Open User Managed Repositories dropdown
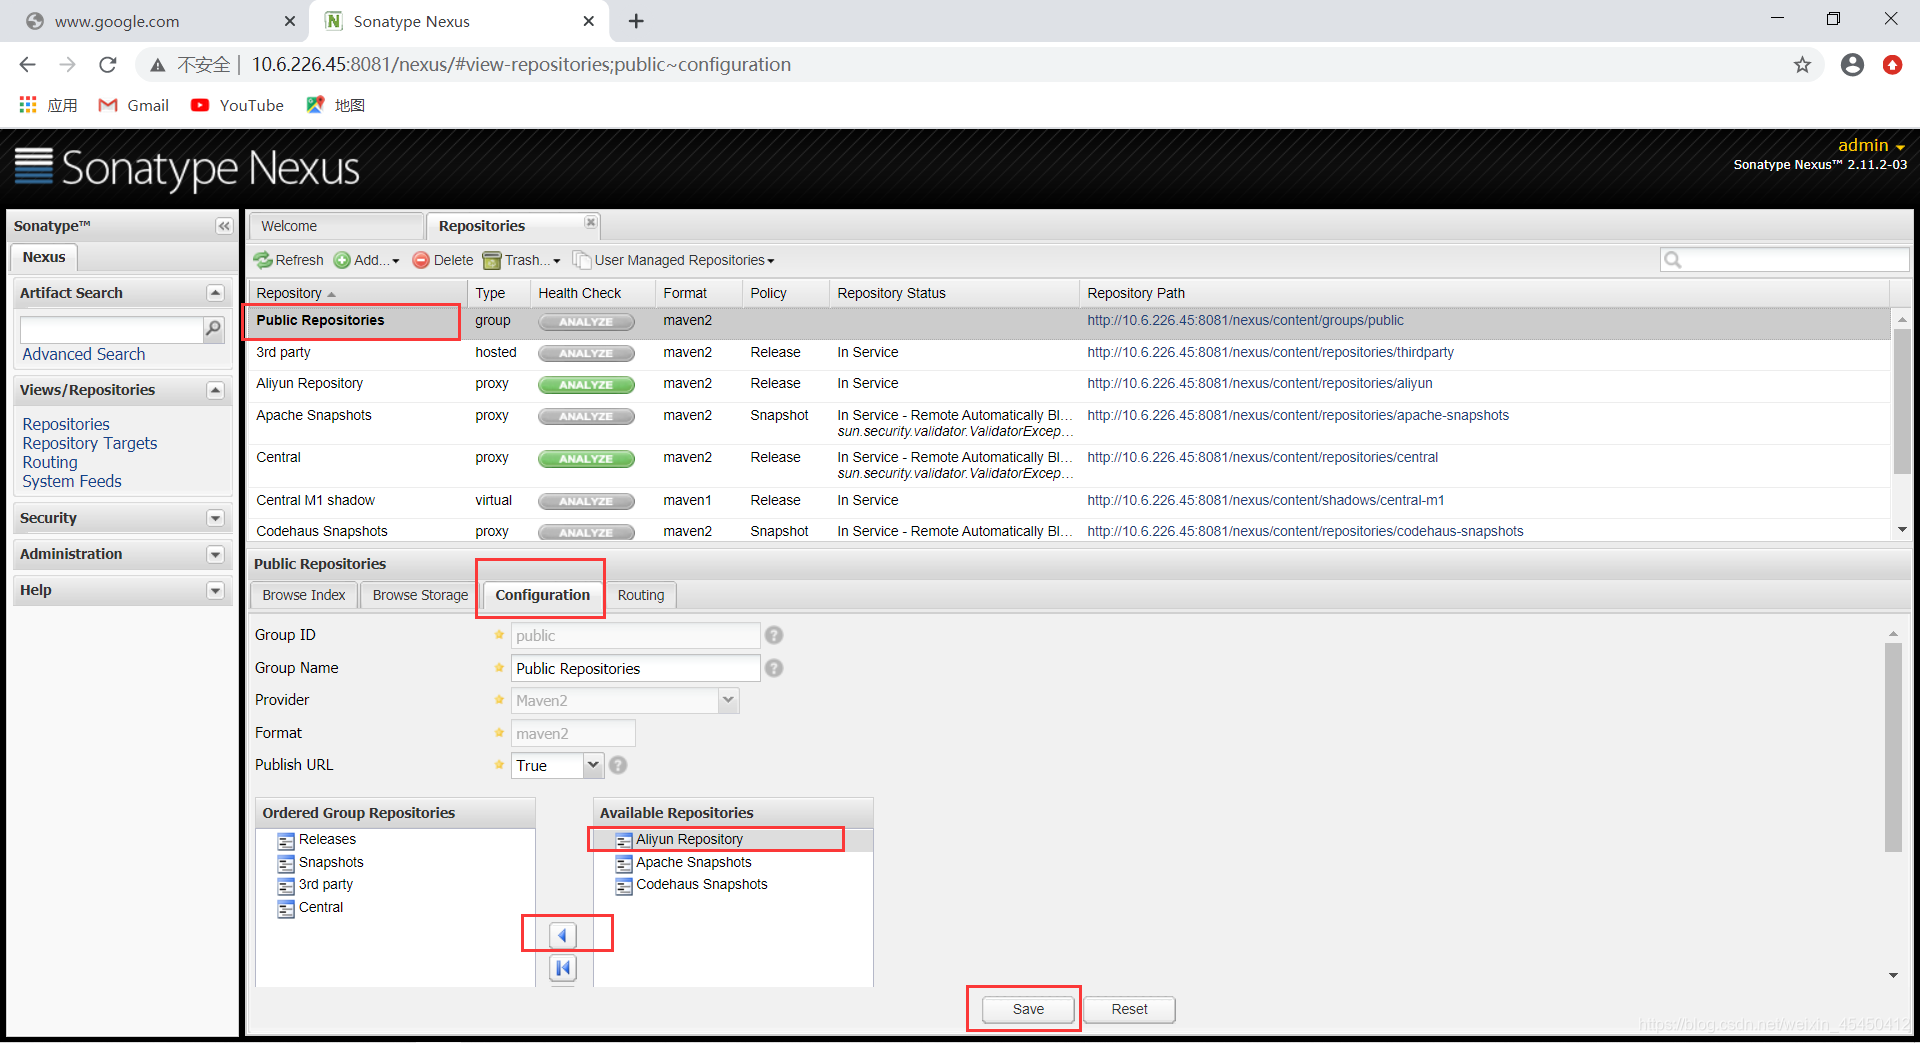Image resolution: width=1920 pixels, height=1043 pixels. tap(674, 260)
